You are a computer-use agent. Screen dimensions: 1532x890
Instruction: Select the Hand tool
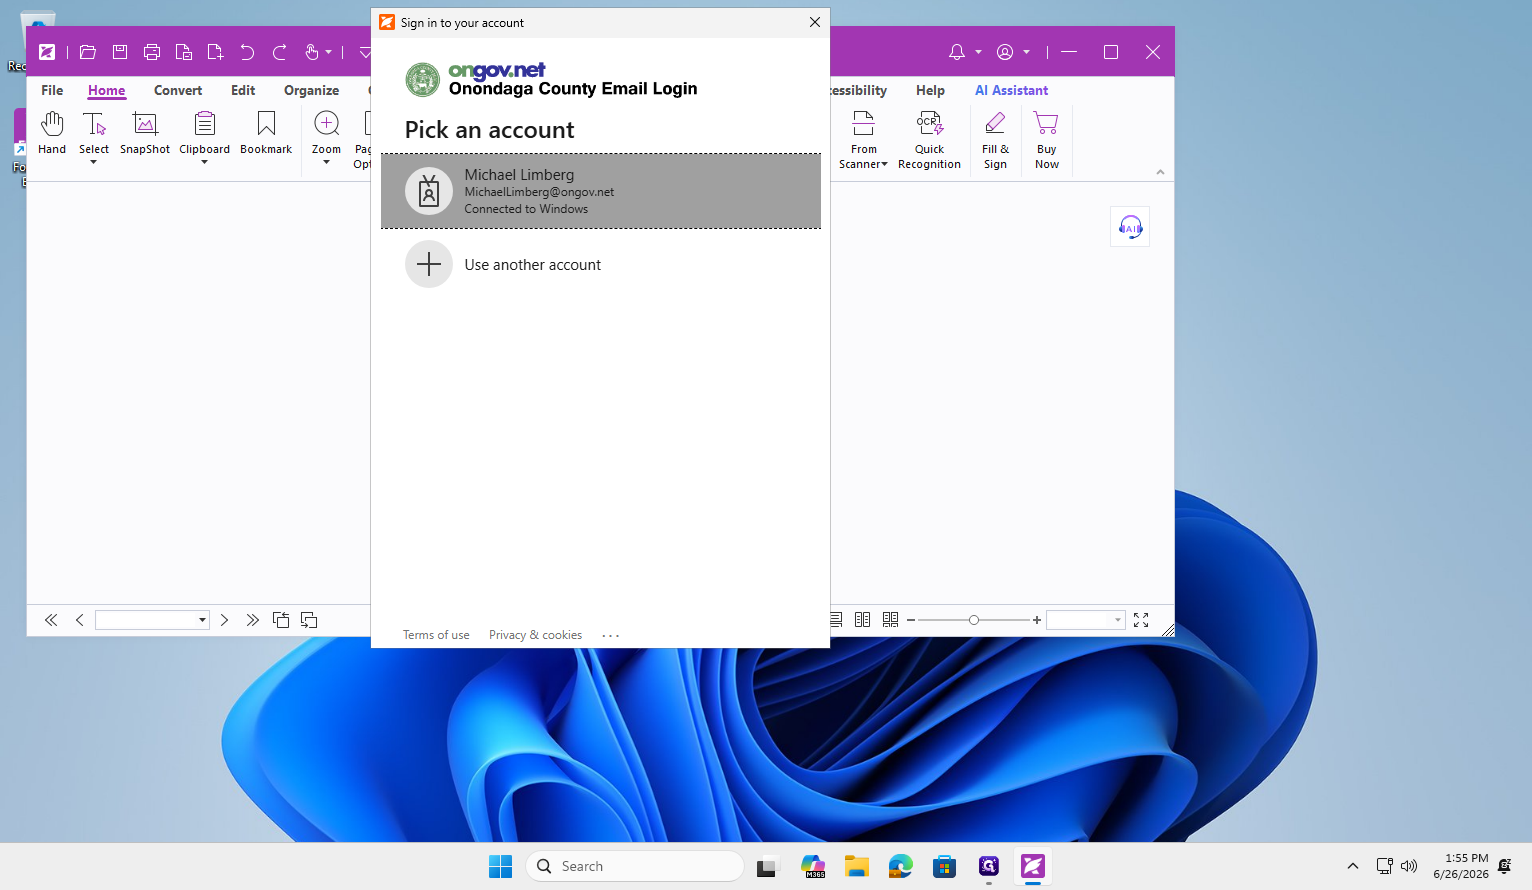coord(52,134)
